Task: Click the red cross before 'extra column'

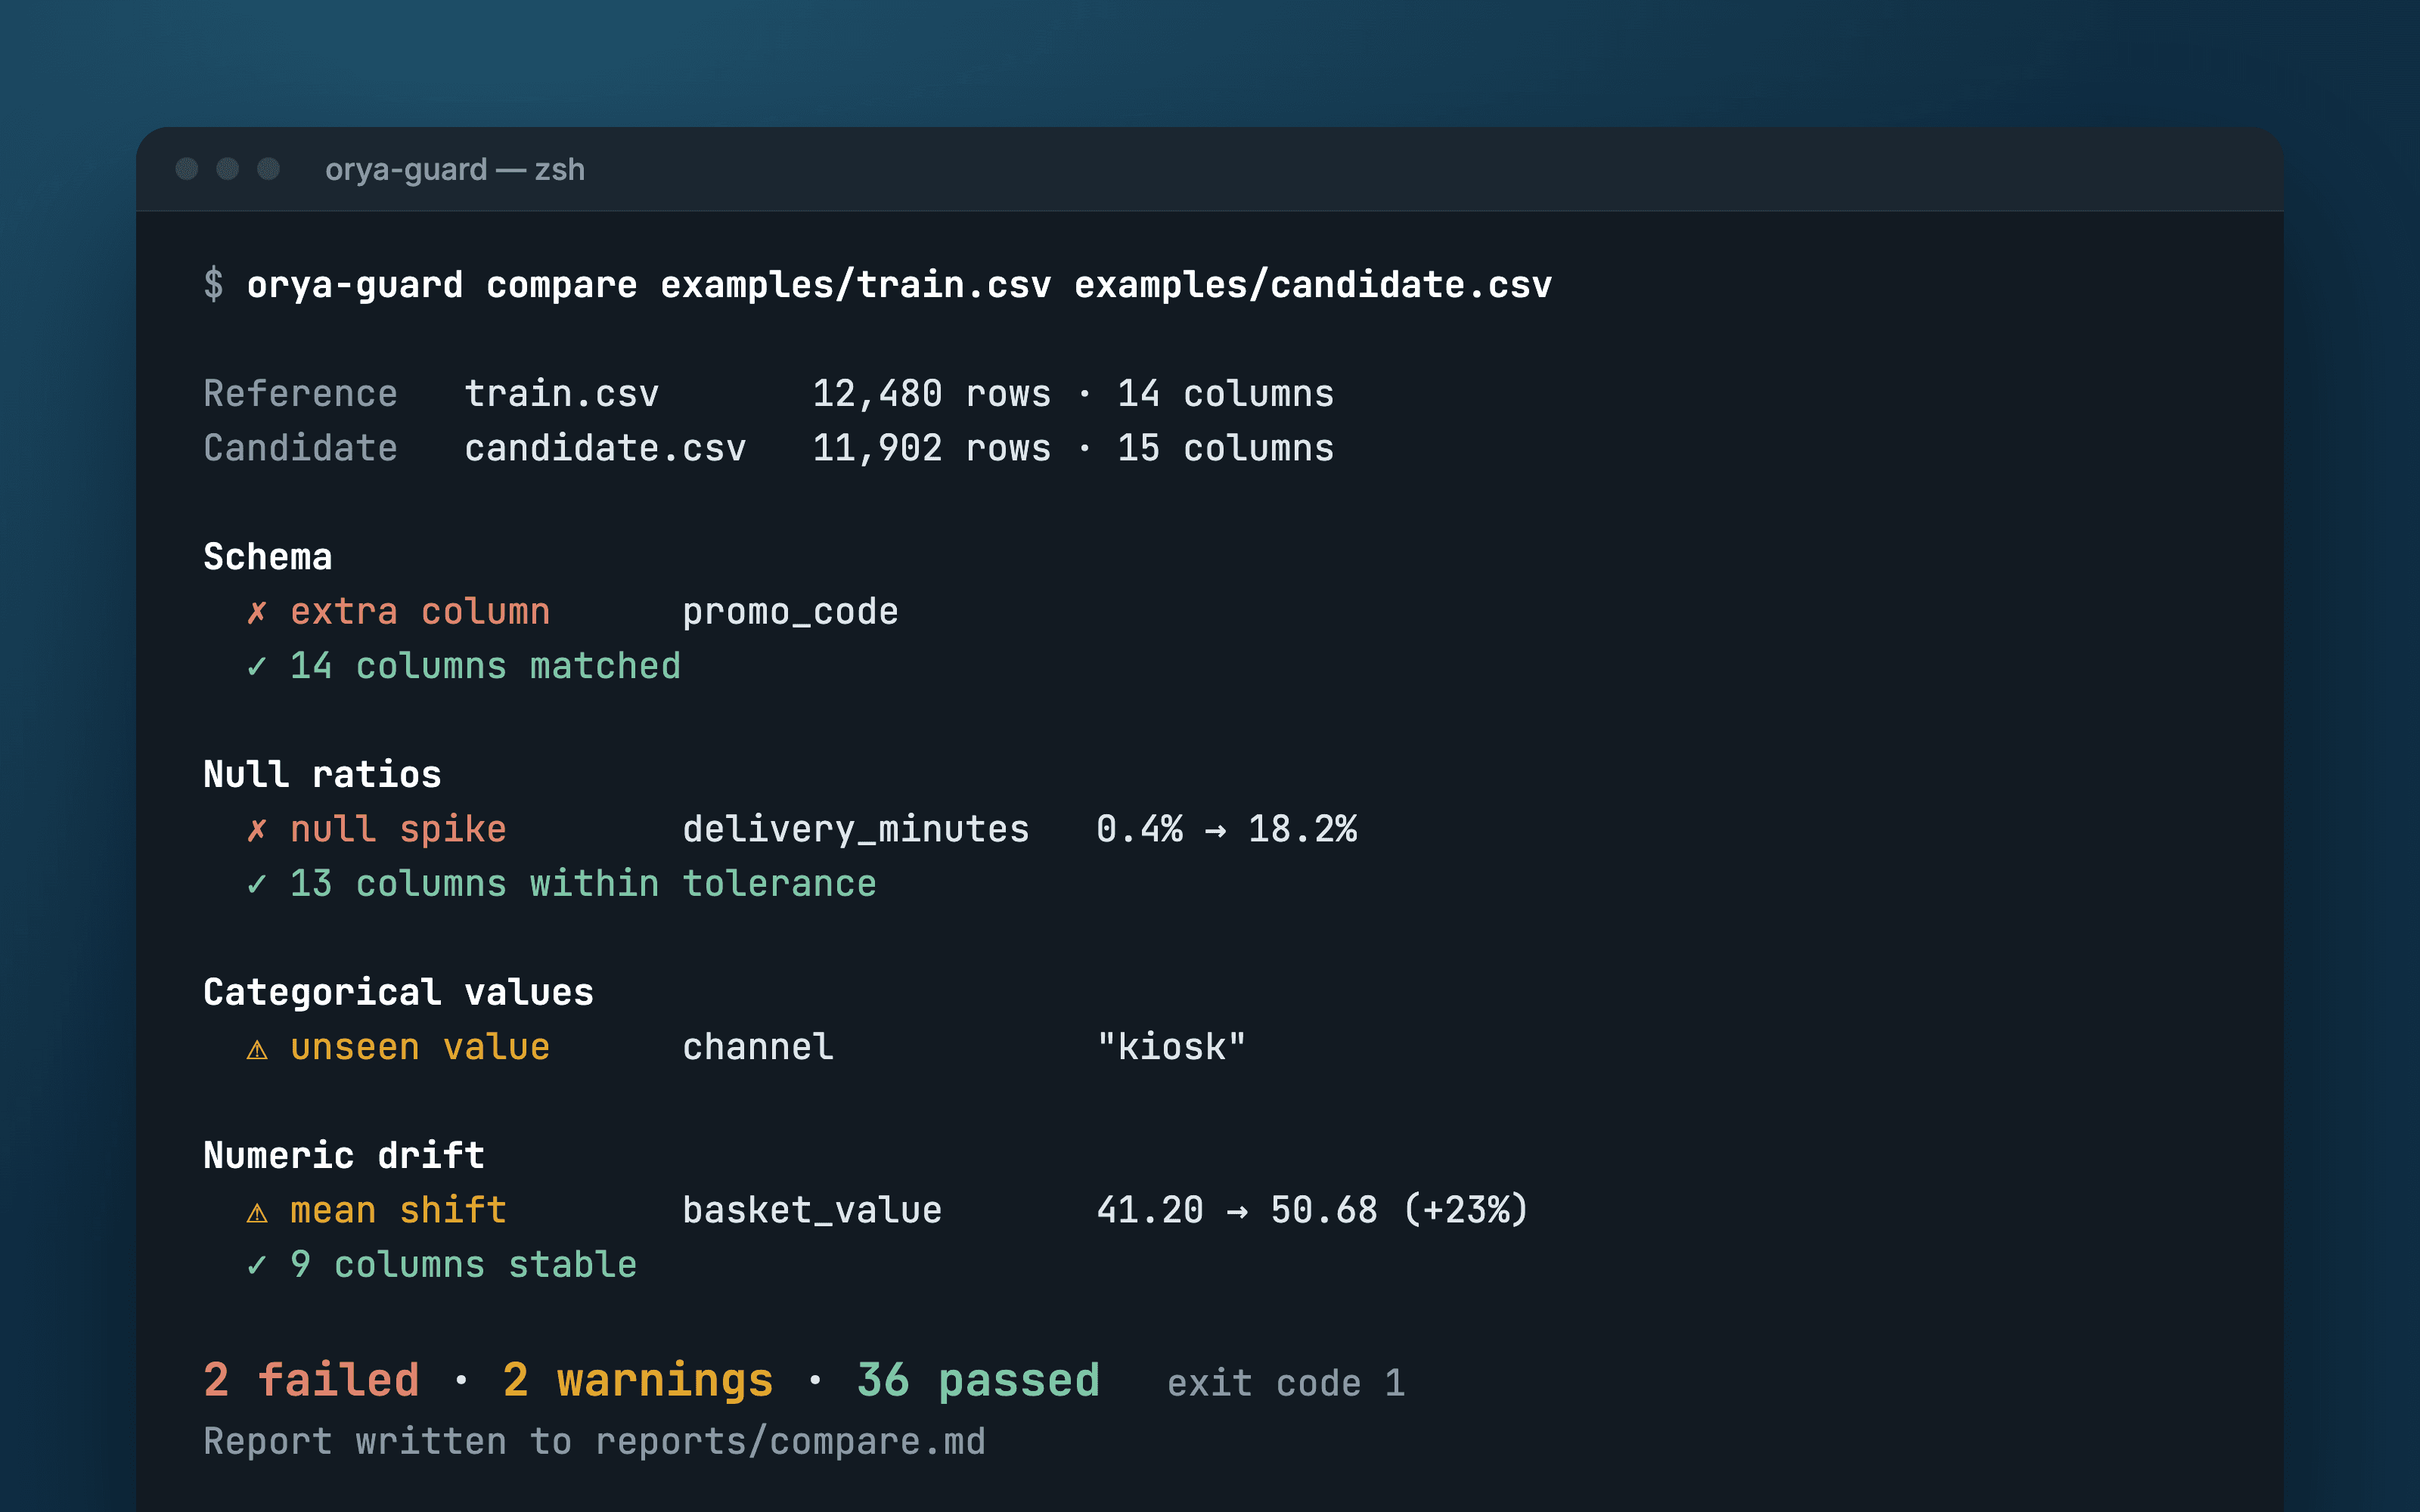Action: tap(257, 612)
